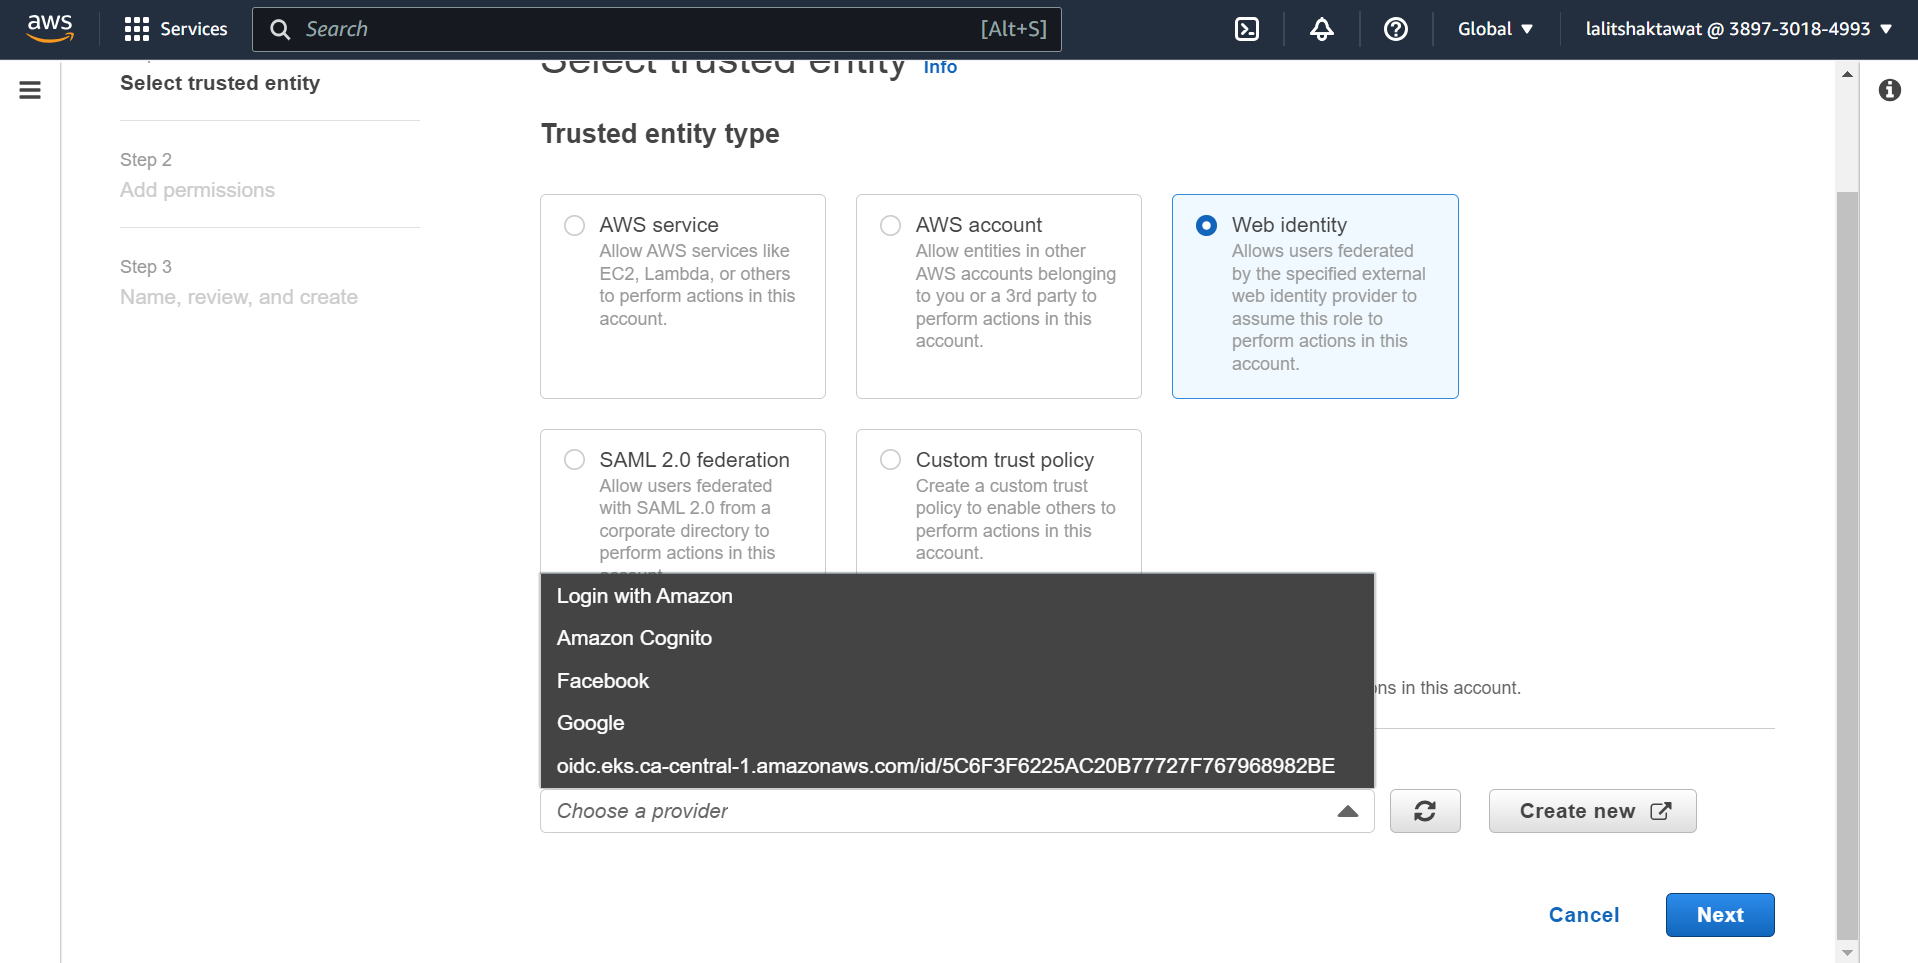Viewport: 1918px width, 963px height.
Task: Click the Select trusted entity step
Action: (220, 83)
